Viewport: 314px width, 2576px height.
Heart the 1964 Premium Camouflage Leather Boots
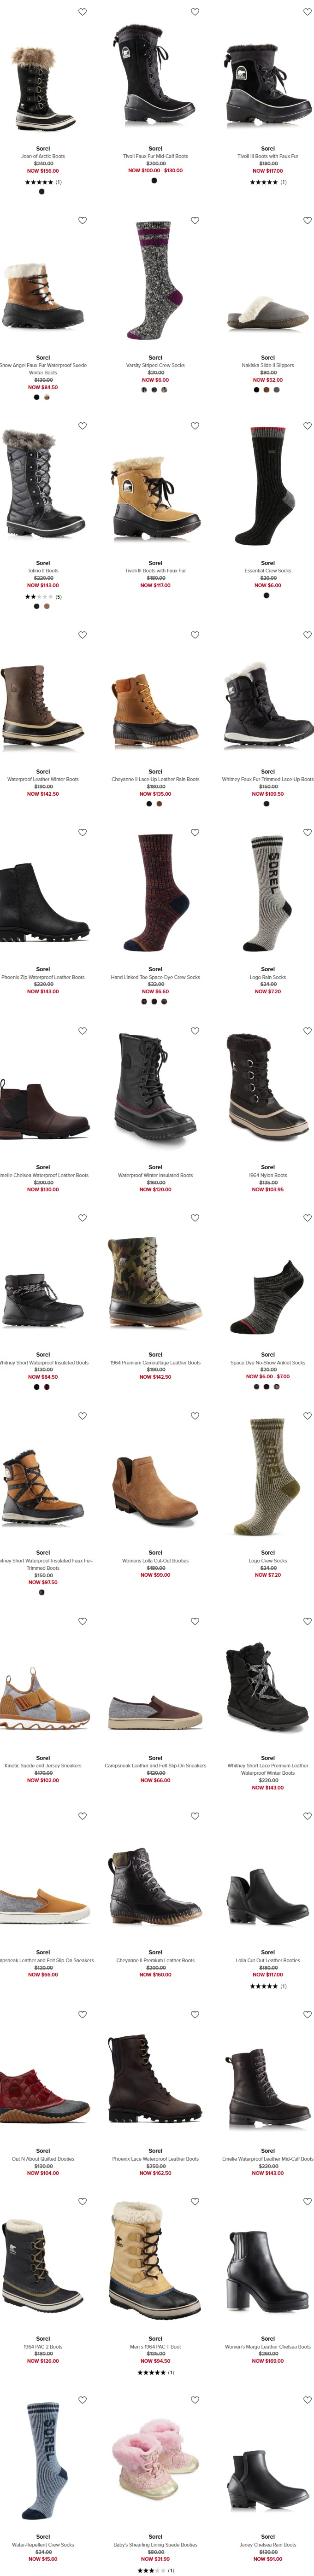(x=195, y=1218)
